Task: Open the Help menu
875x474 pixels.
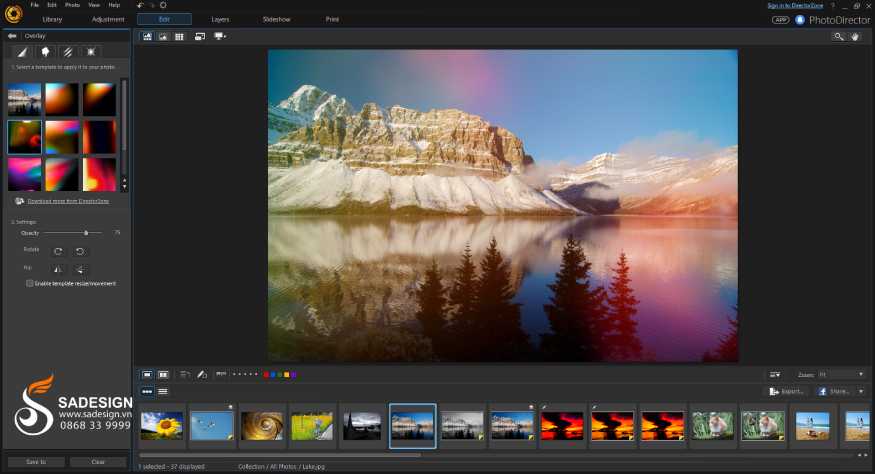Action: (x=114, y=5)
